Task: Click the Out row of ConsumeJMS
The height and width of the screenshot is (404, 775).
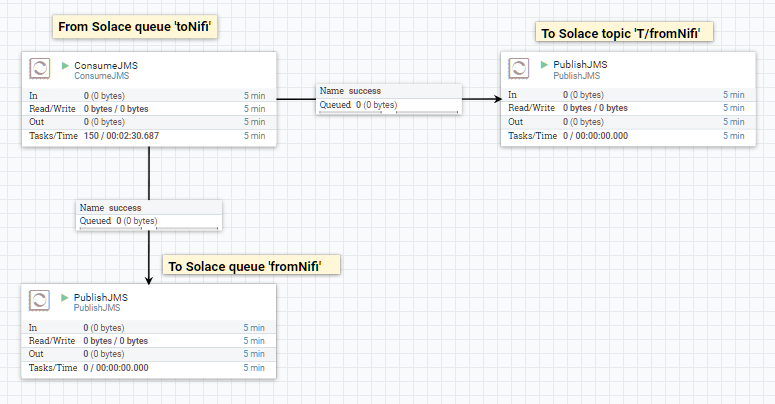Action: 148,122
